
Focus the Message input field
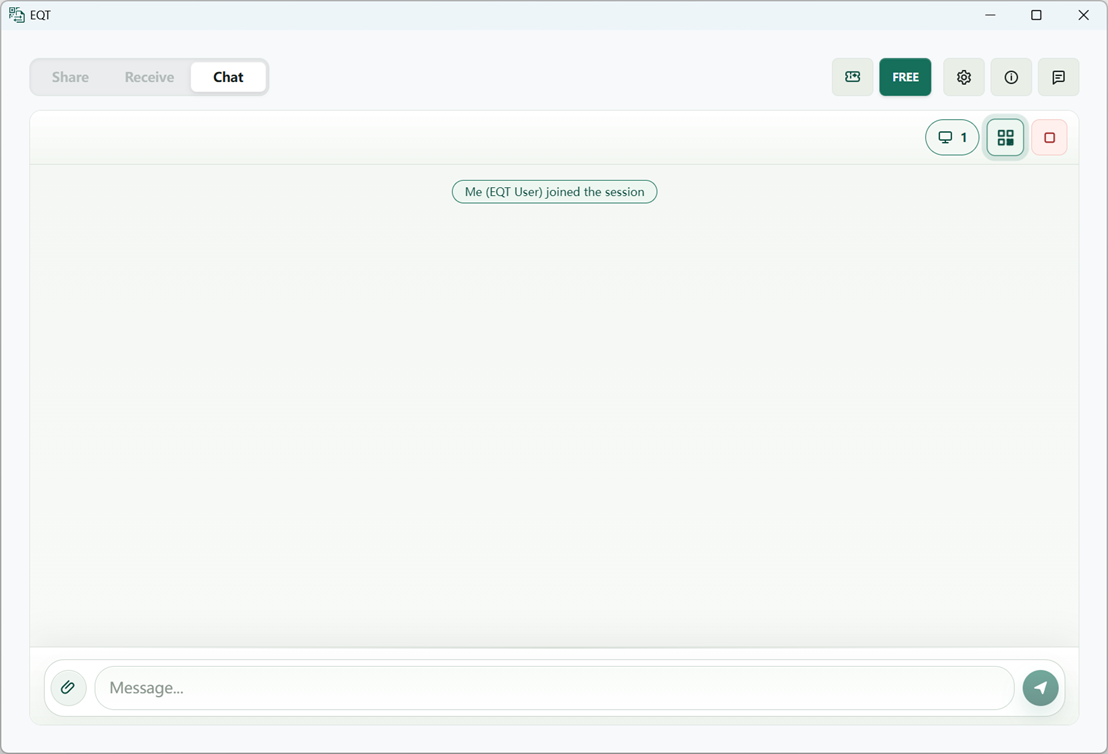click(555, 688)
